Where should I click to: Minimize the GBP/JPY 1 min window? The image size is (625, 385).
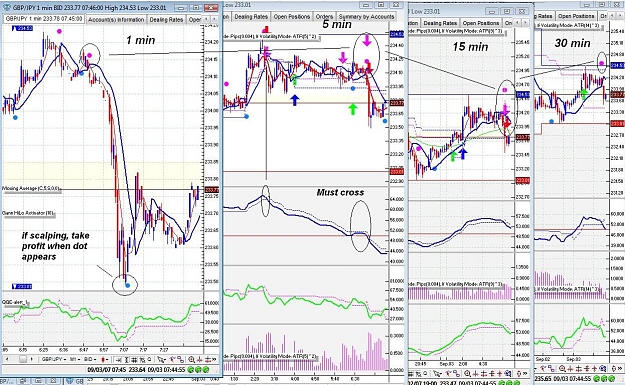pyautogui.click(x=181, y=7)
